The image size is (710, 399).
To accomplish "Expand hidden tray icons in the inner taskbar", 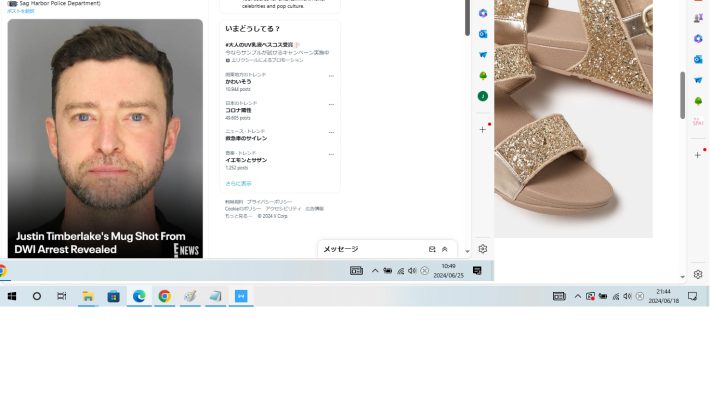I will pos(375,271).
